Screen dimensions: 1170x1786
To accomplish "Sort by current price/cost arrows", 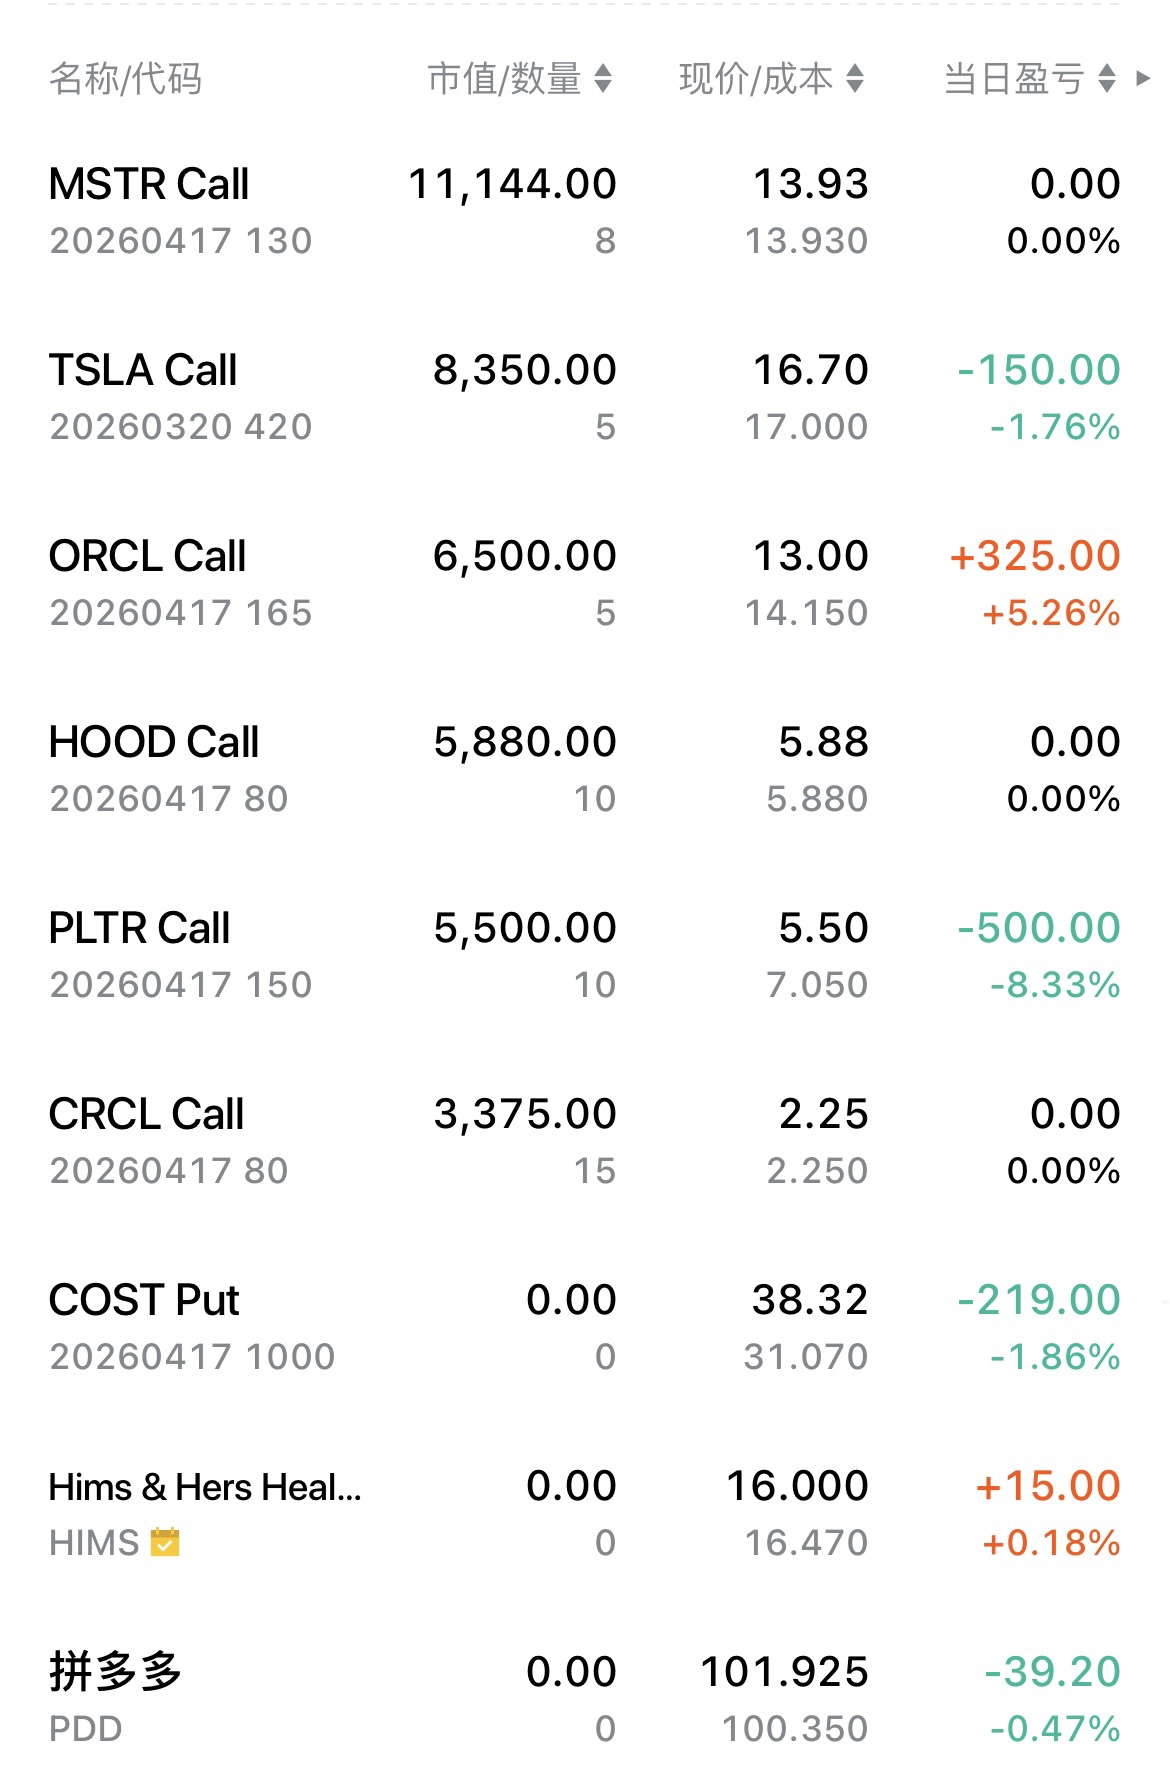I will 854,78.
